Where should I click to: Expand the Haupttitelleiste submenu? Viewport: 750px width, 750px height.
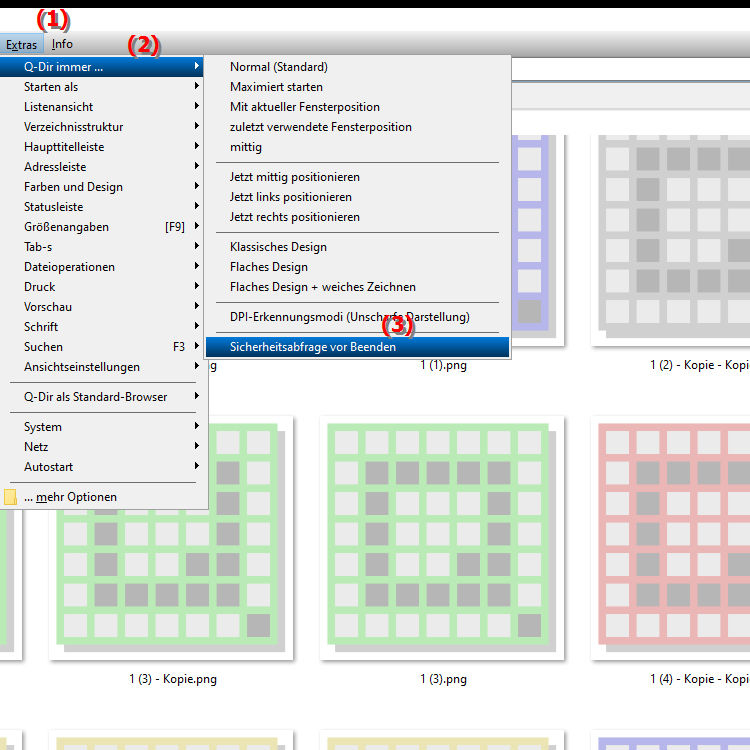(101, 147)
